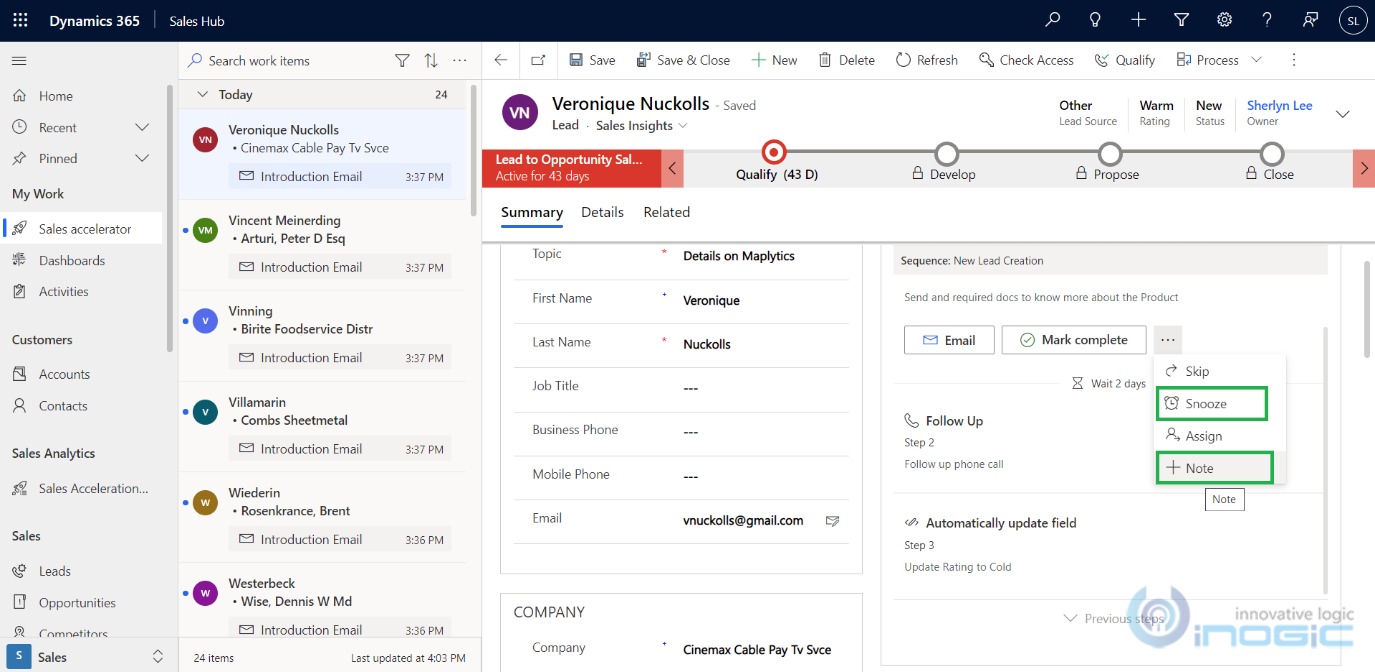Qualify the lead
Screen dimensions: 1375x672
click(1125, 60)
